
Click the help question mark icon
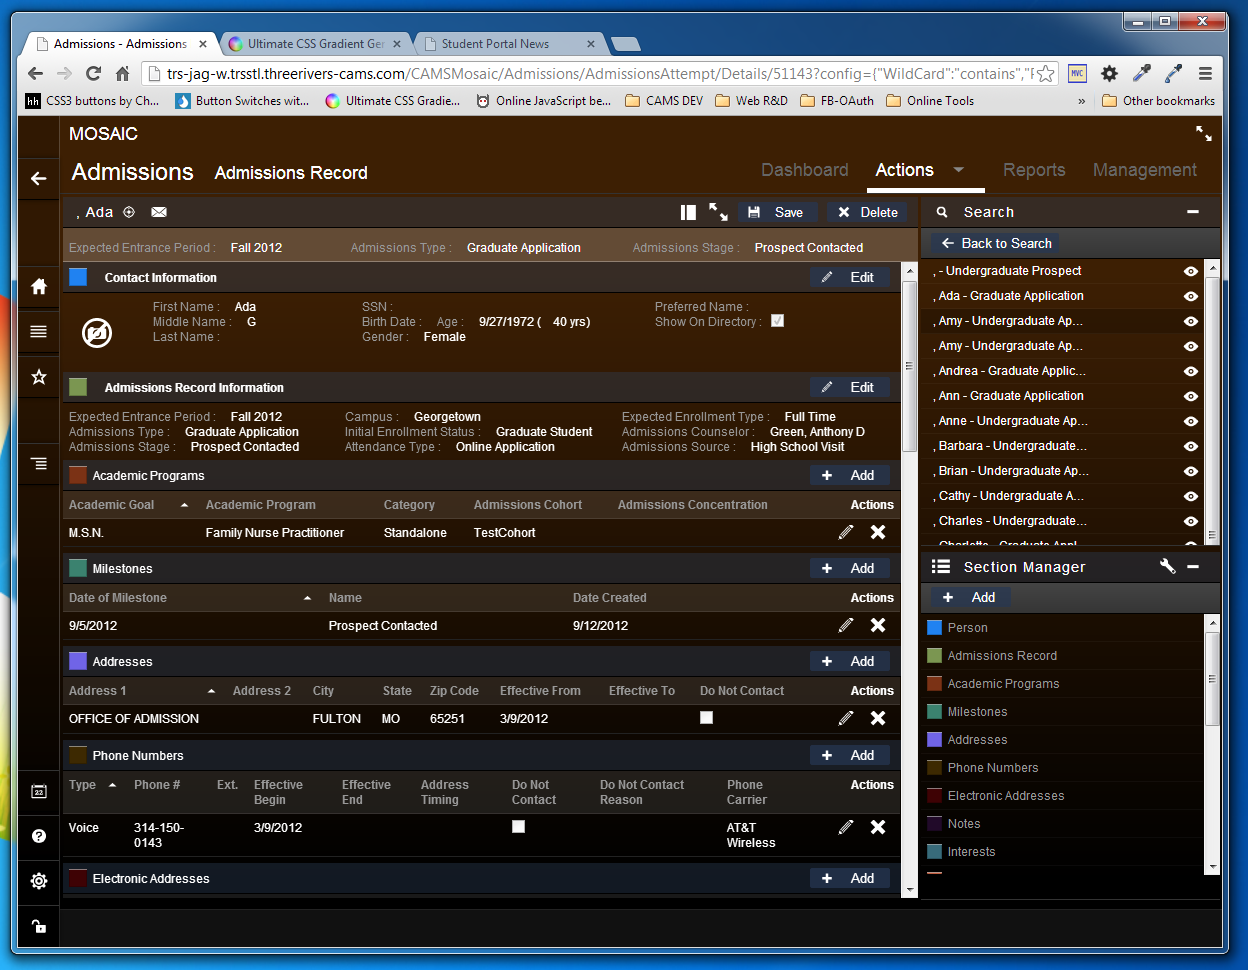[39, 836]
